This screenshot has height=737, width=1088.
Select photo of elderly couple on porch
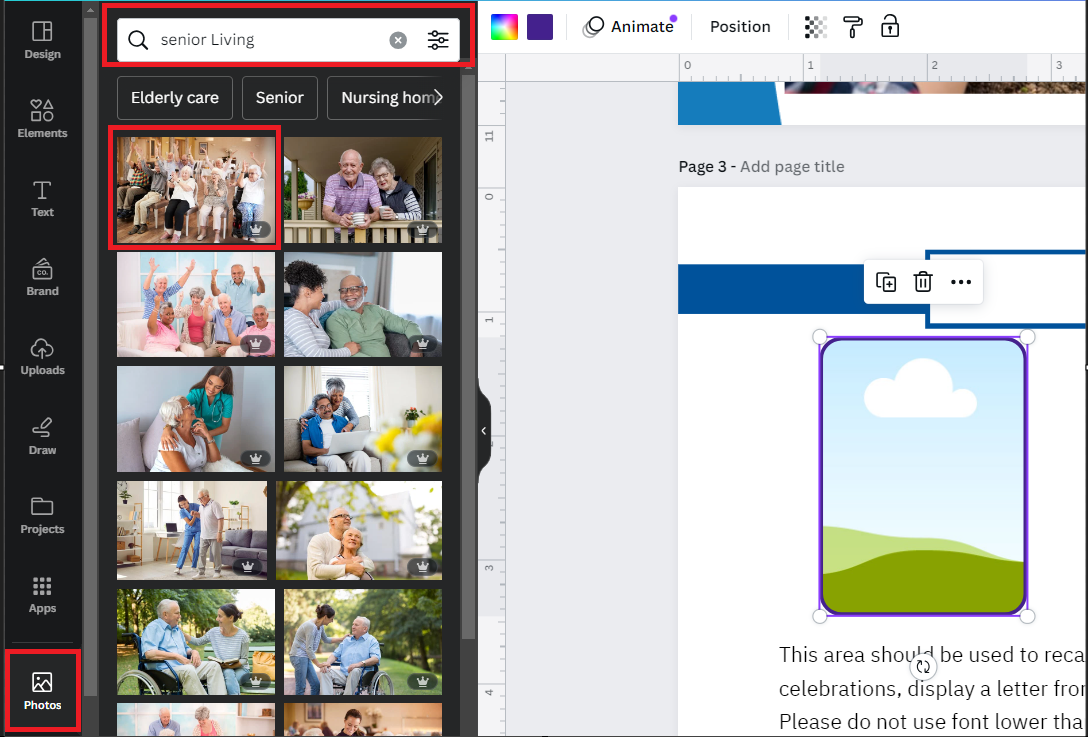pos(362,189)
